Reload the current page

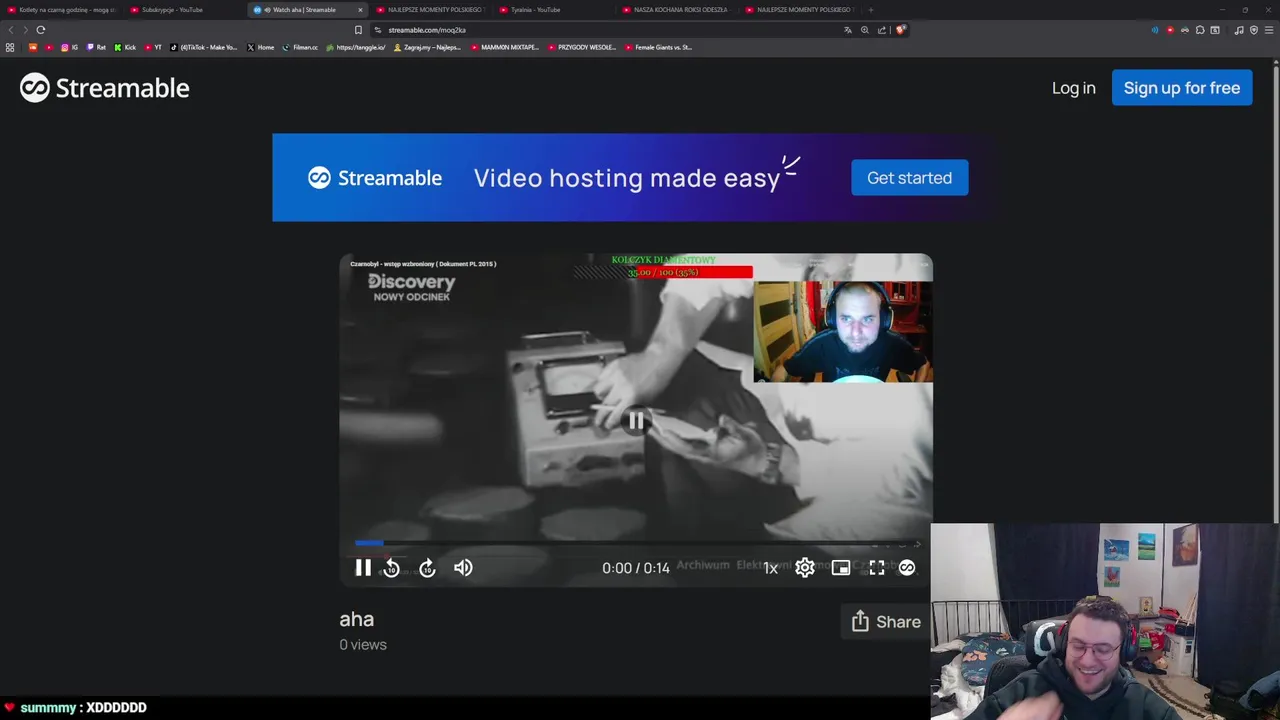click(x=41, y=30)
